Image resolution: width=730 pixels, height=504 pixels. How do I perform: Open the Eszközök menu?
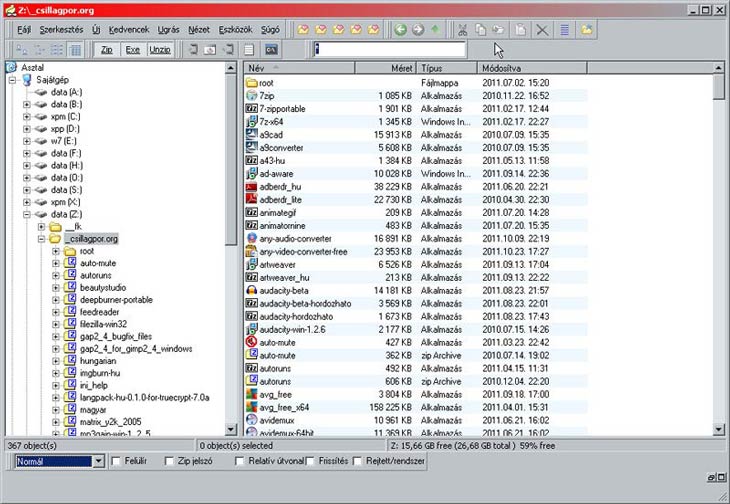[236, 30]
